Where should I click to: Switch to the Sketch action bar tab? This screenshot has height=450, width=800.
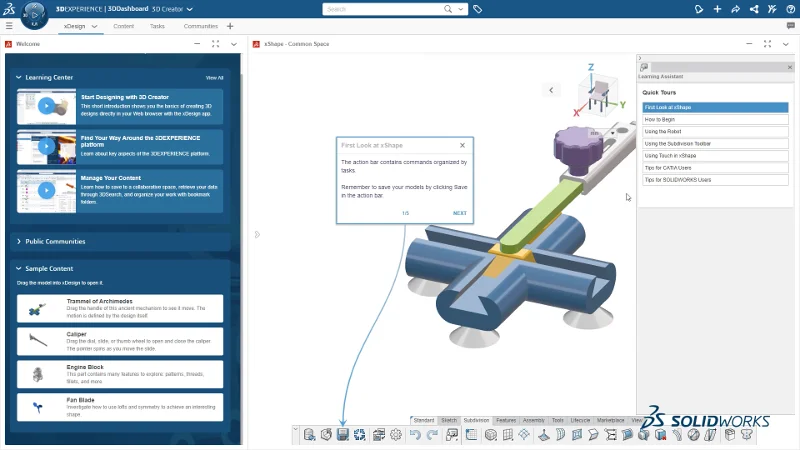pyautogui.click(x=449, y=421)
